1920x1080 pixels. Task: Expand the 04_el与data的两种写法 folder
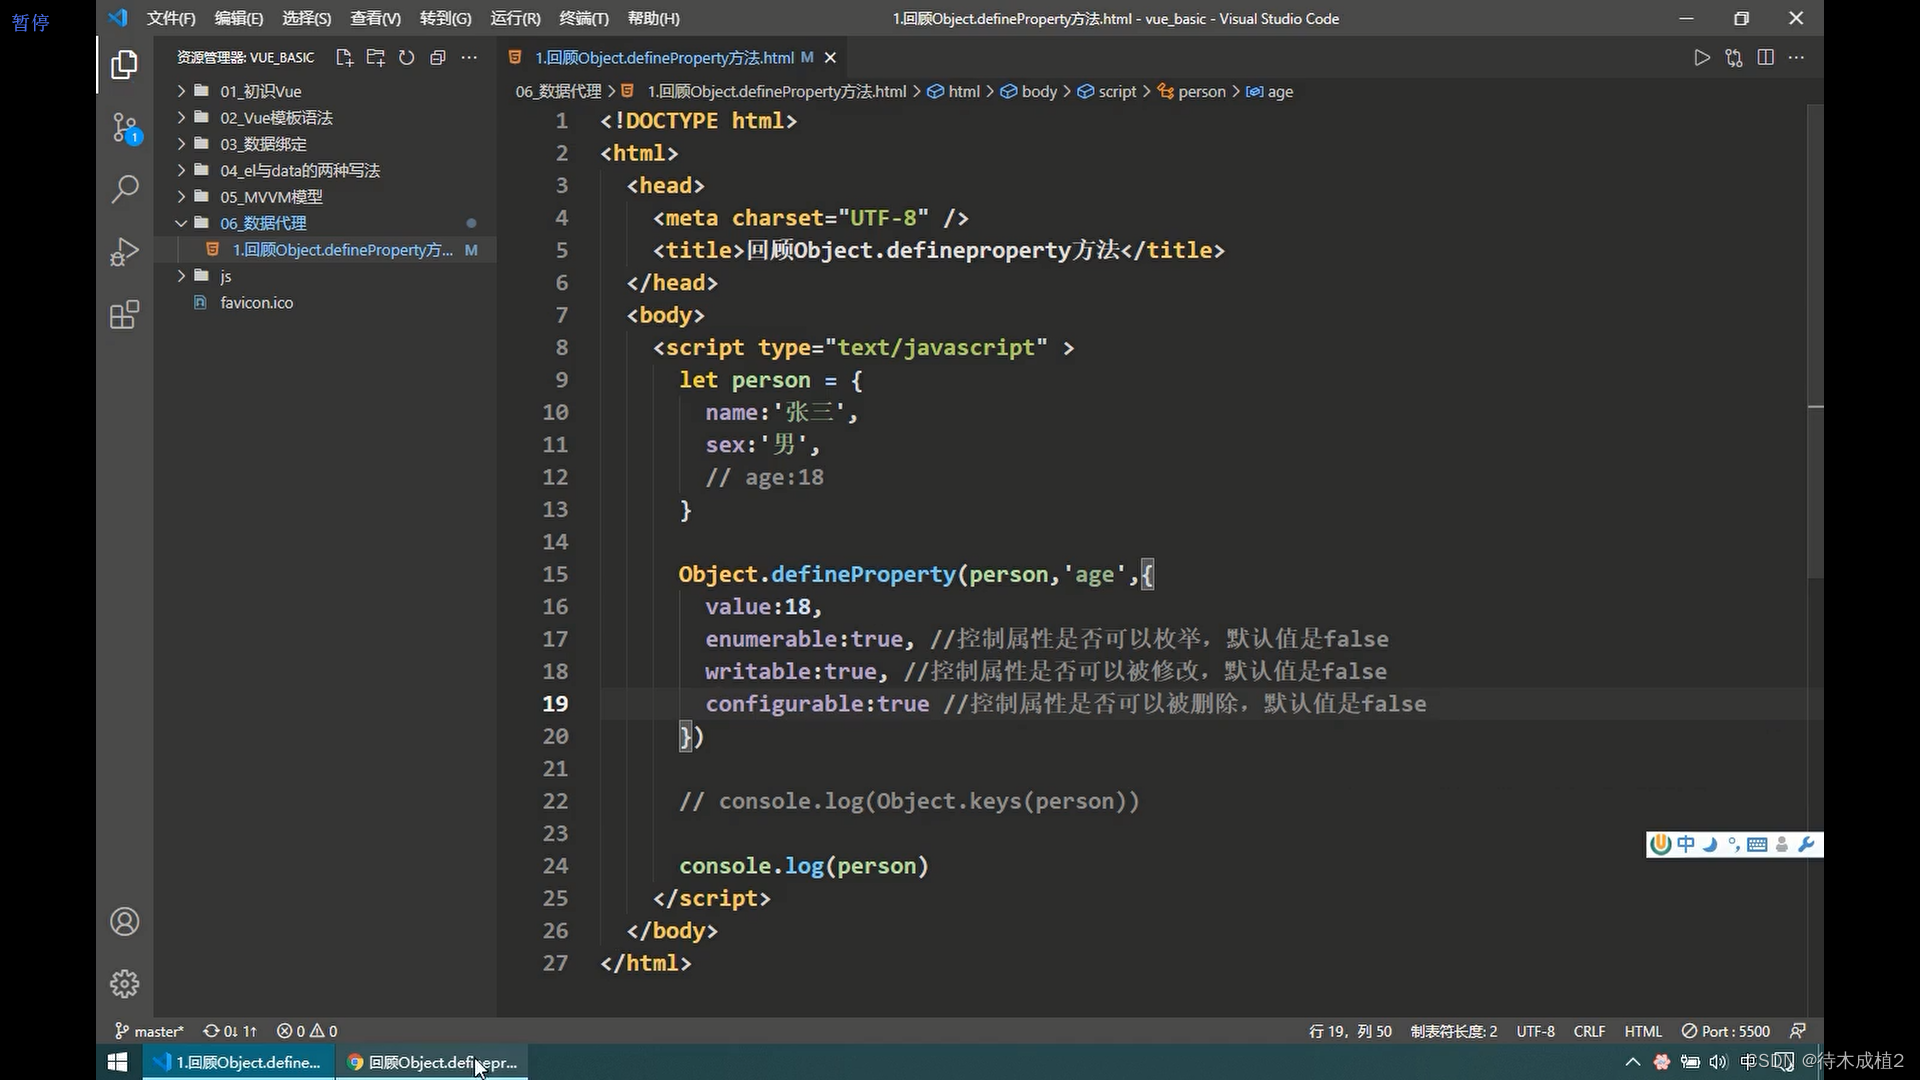pos(325,171)
